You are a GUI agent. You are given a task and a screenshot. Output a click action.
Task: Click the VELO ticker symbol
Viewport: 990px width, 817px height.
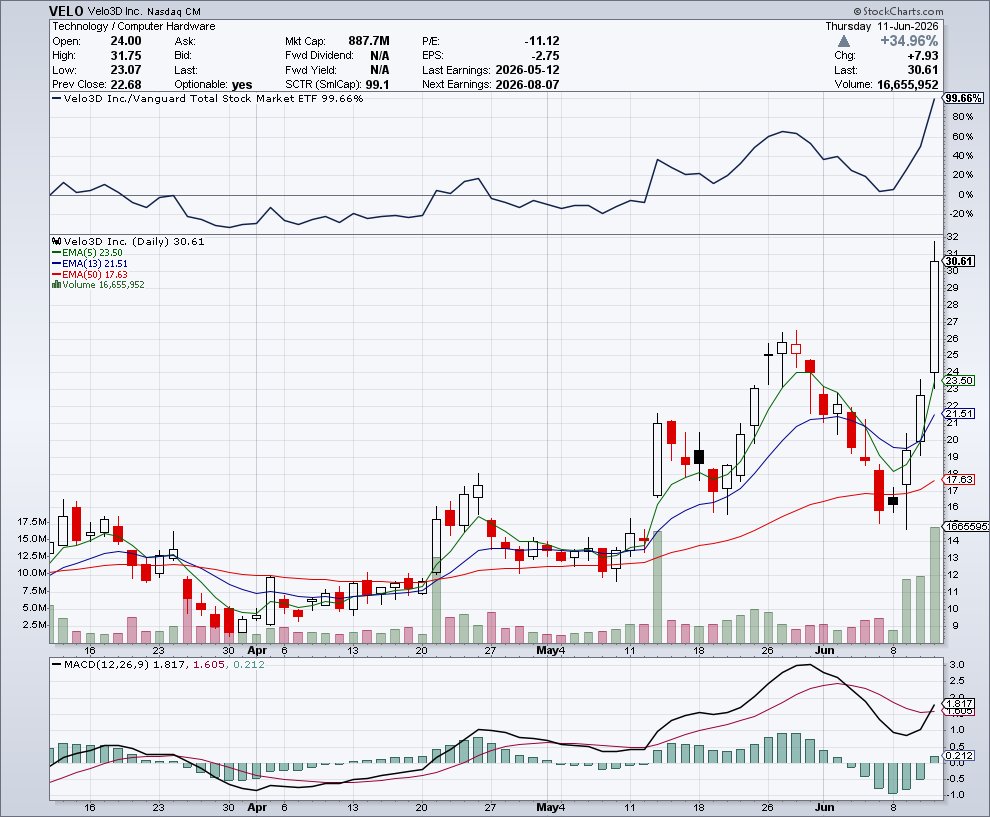(66, 11)
